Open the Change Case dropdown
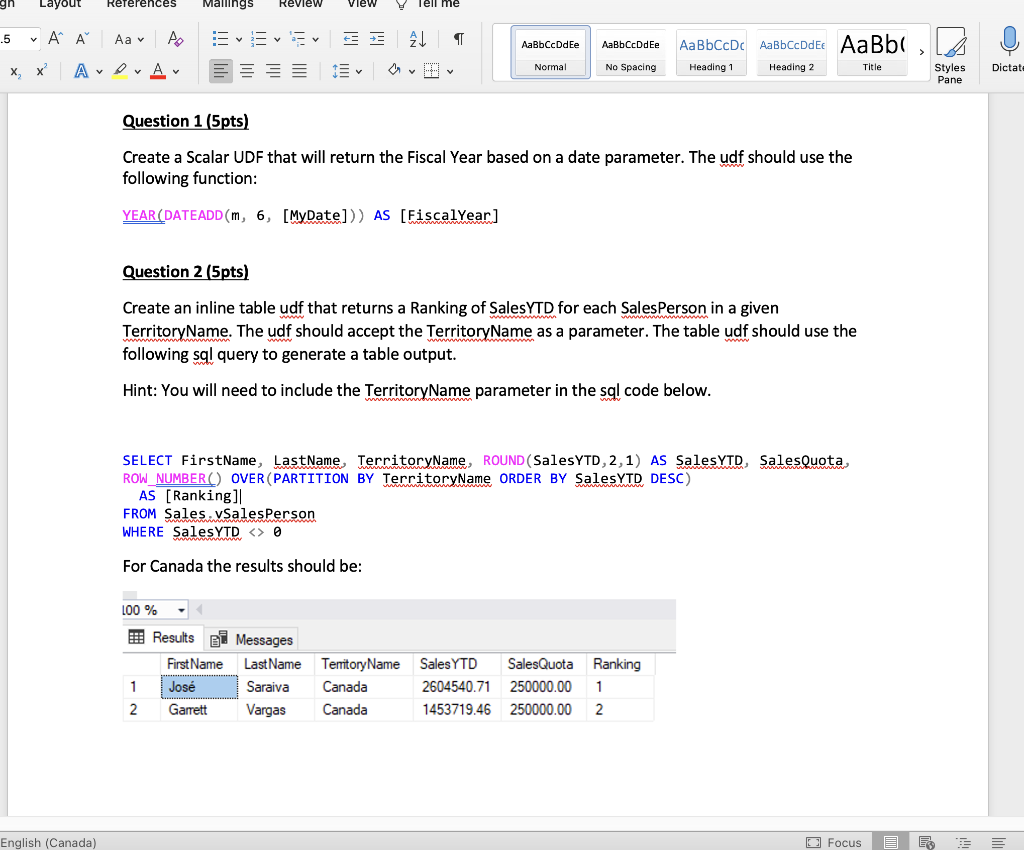Viewport: 1024px width, 850px height. pyautogui.click(x=129, y=39)
